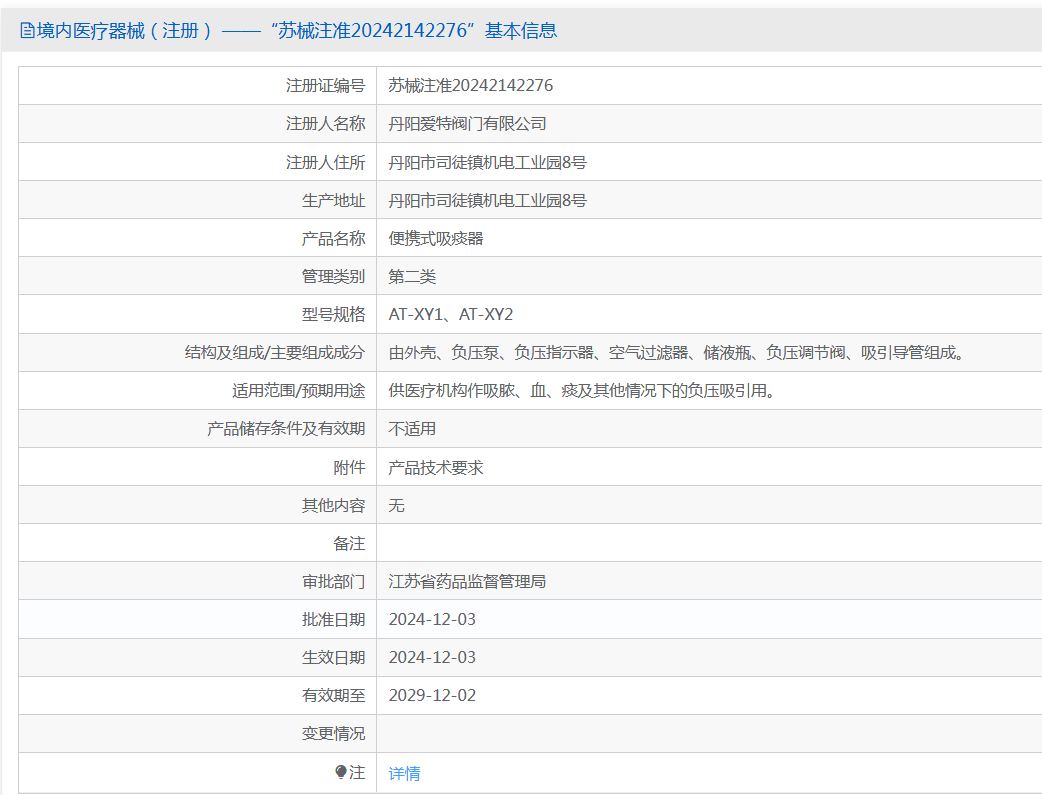Select the registrant name 丹阳爱特阀门有限公司
Screen dimensions: 1042x795
[467, 124]
